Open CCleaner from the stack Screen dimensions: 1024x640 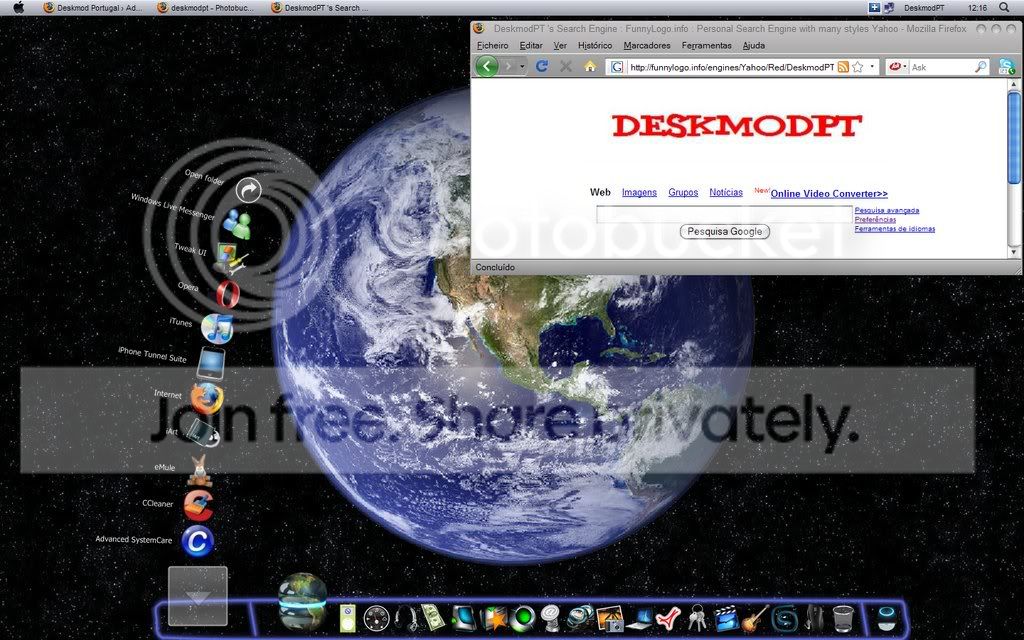click(x=200, y=506)
